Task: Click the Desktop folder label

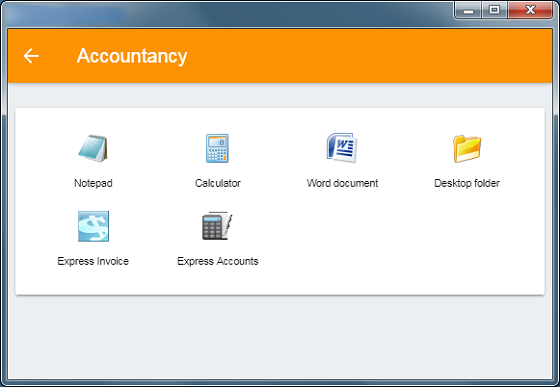Action: click(x=467, y=183)
